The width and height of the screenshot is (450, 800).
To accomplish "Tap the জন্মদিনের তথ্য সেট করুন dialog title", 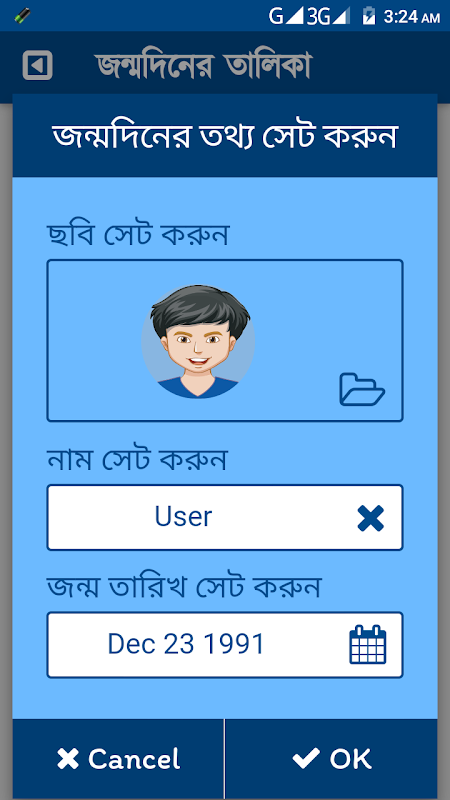I will 225,136.
